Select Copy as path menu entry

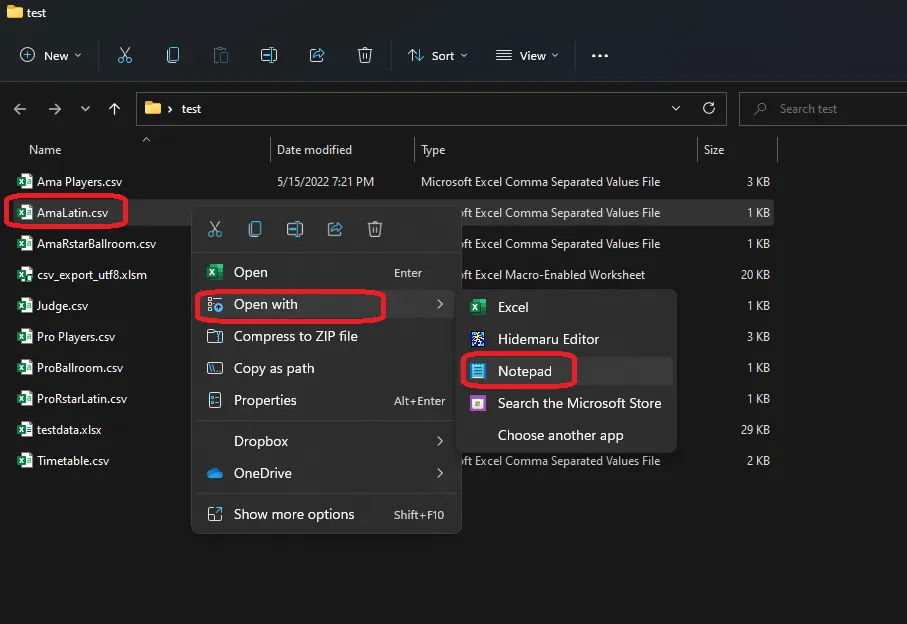tap(274, 368)
